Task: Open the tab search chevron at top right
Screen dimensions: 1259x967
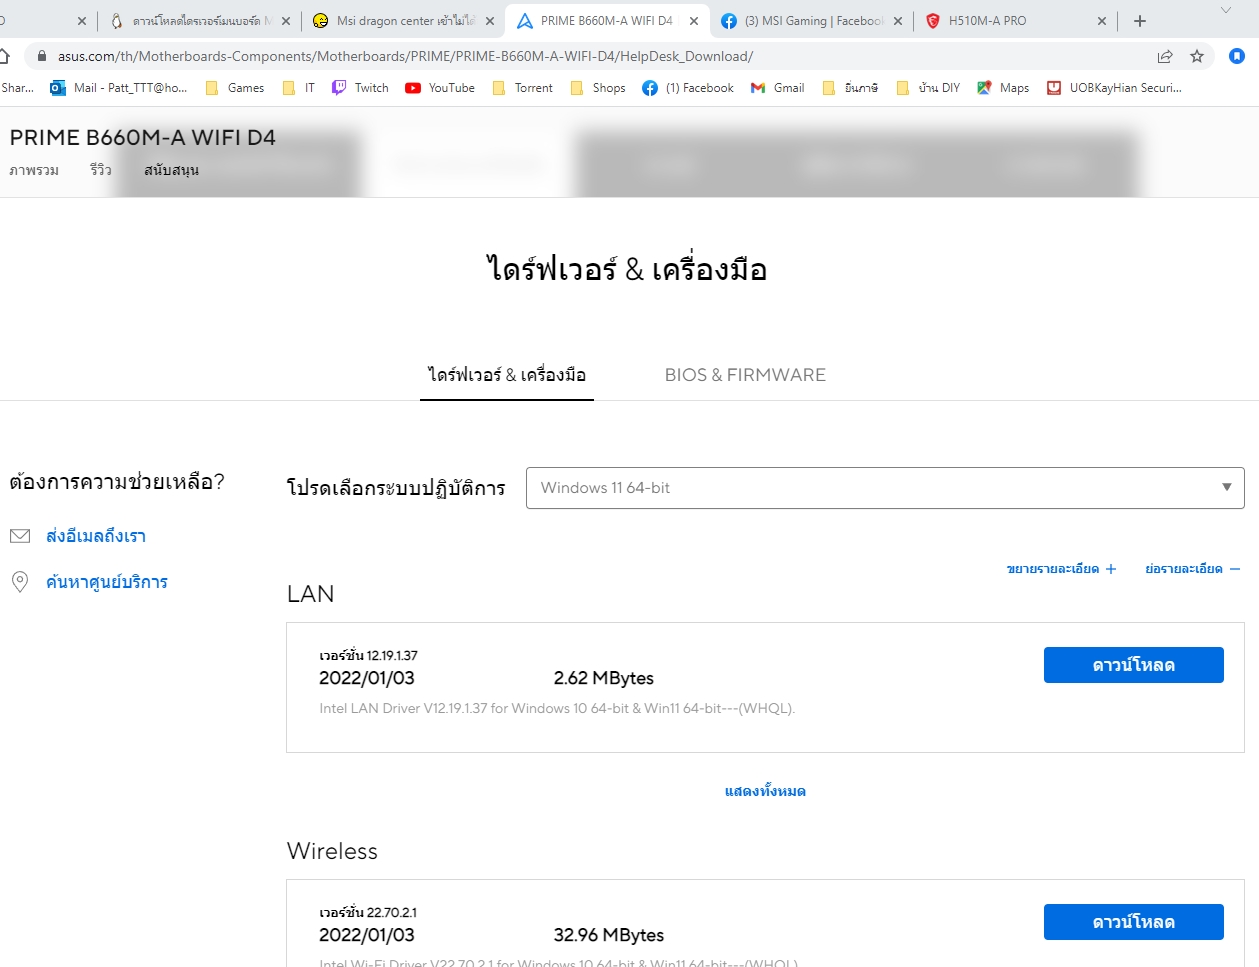Action: point(1226,10)
